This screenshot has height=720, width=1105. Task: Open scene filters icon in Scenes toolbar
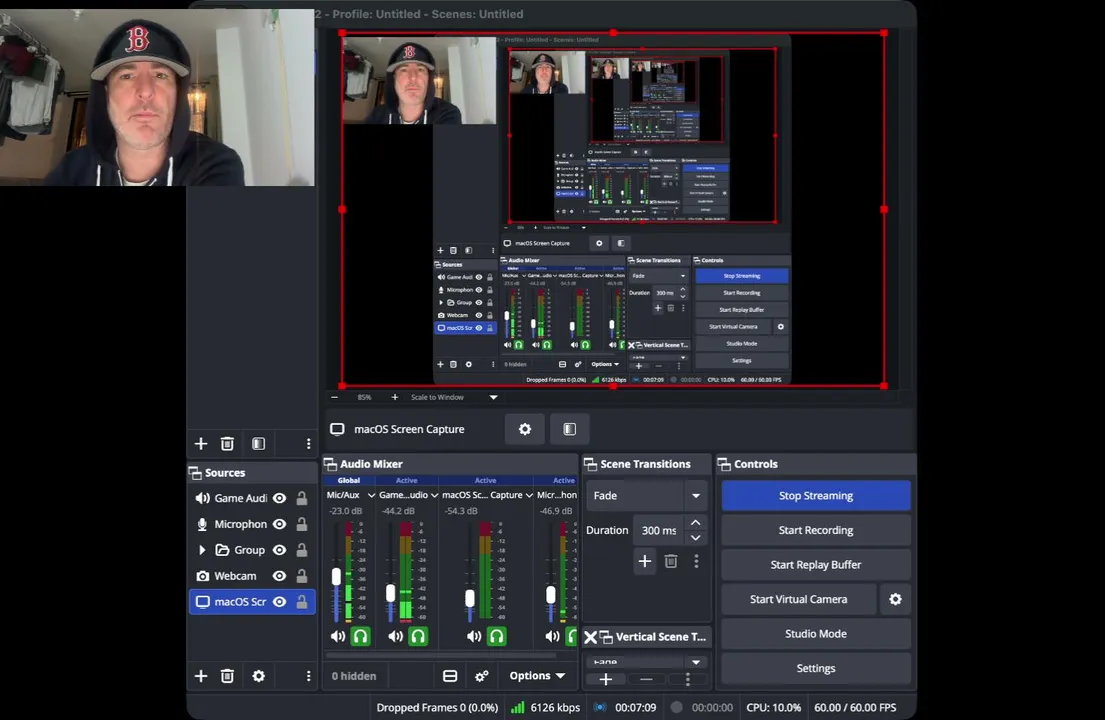point(259,444)
